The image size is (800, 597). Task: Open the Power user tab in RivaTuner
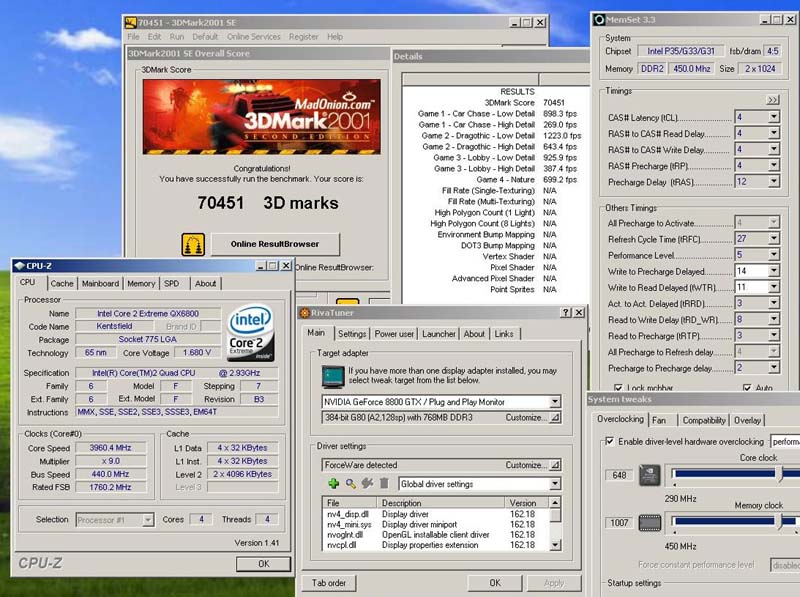(x=394, y=334)
